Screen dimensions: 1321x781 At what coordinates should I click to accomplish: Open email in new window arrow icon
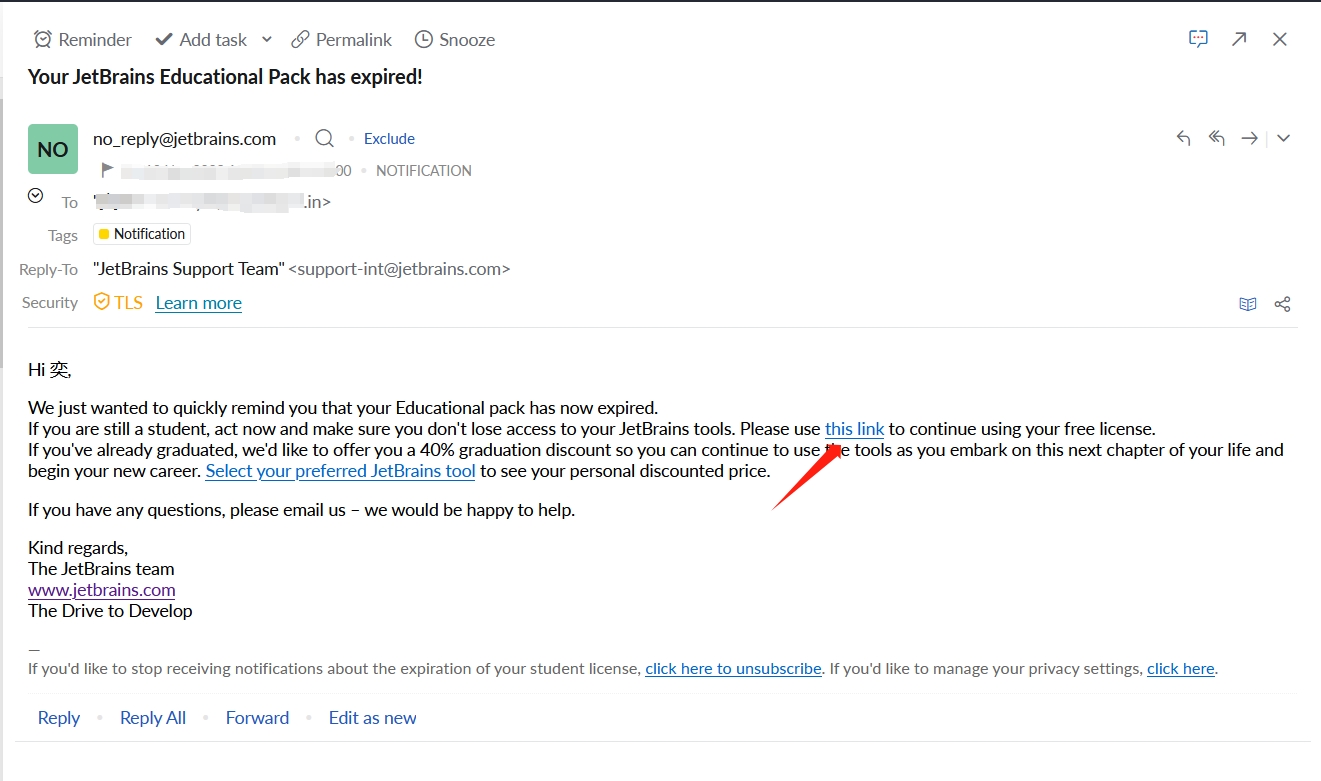(1239, 39)
